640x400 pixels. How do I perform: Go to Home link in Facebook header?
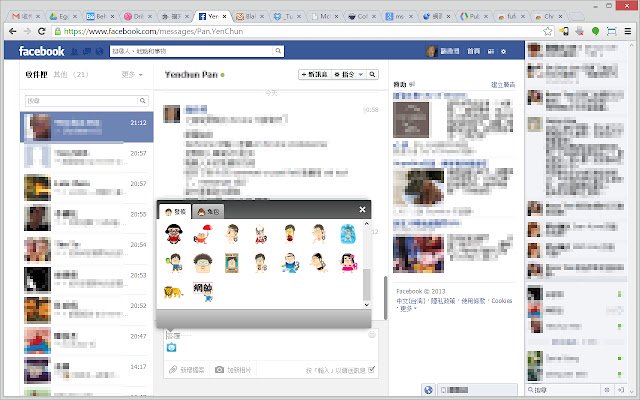[x=473, y=51]
